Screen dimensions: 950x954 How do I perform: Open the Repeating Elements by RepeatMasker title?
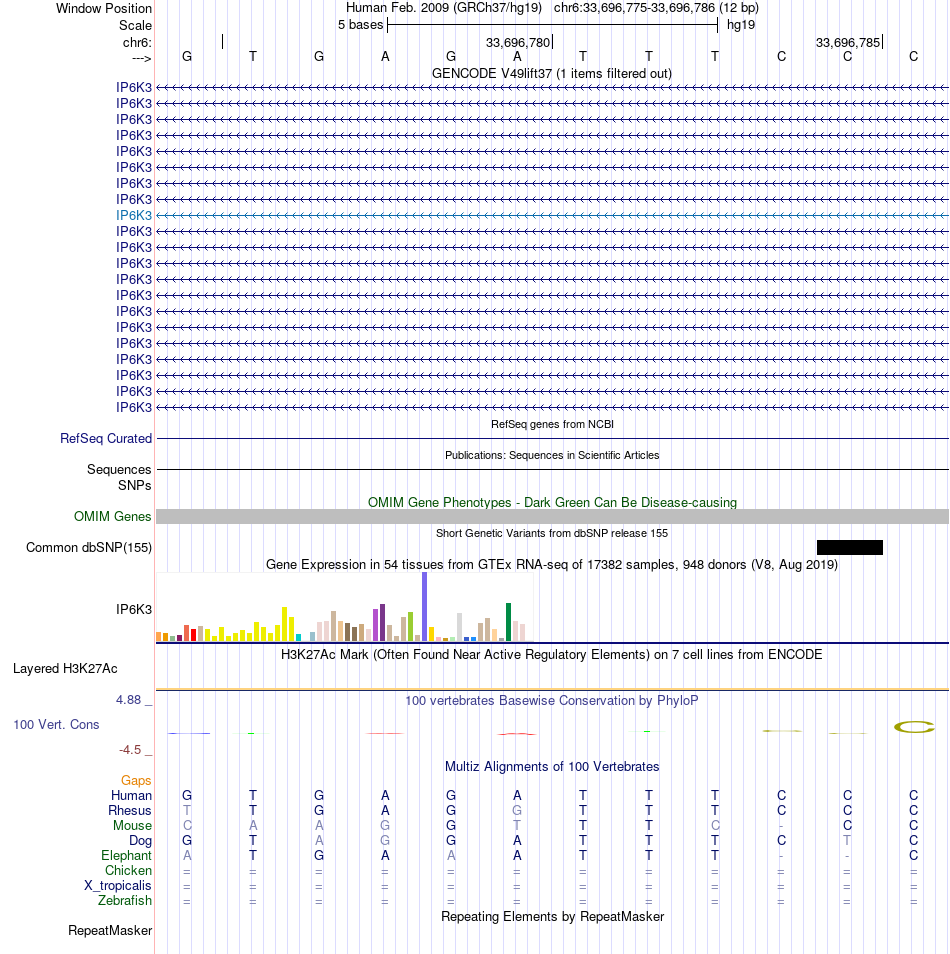[x=552, y=917]
